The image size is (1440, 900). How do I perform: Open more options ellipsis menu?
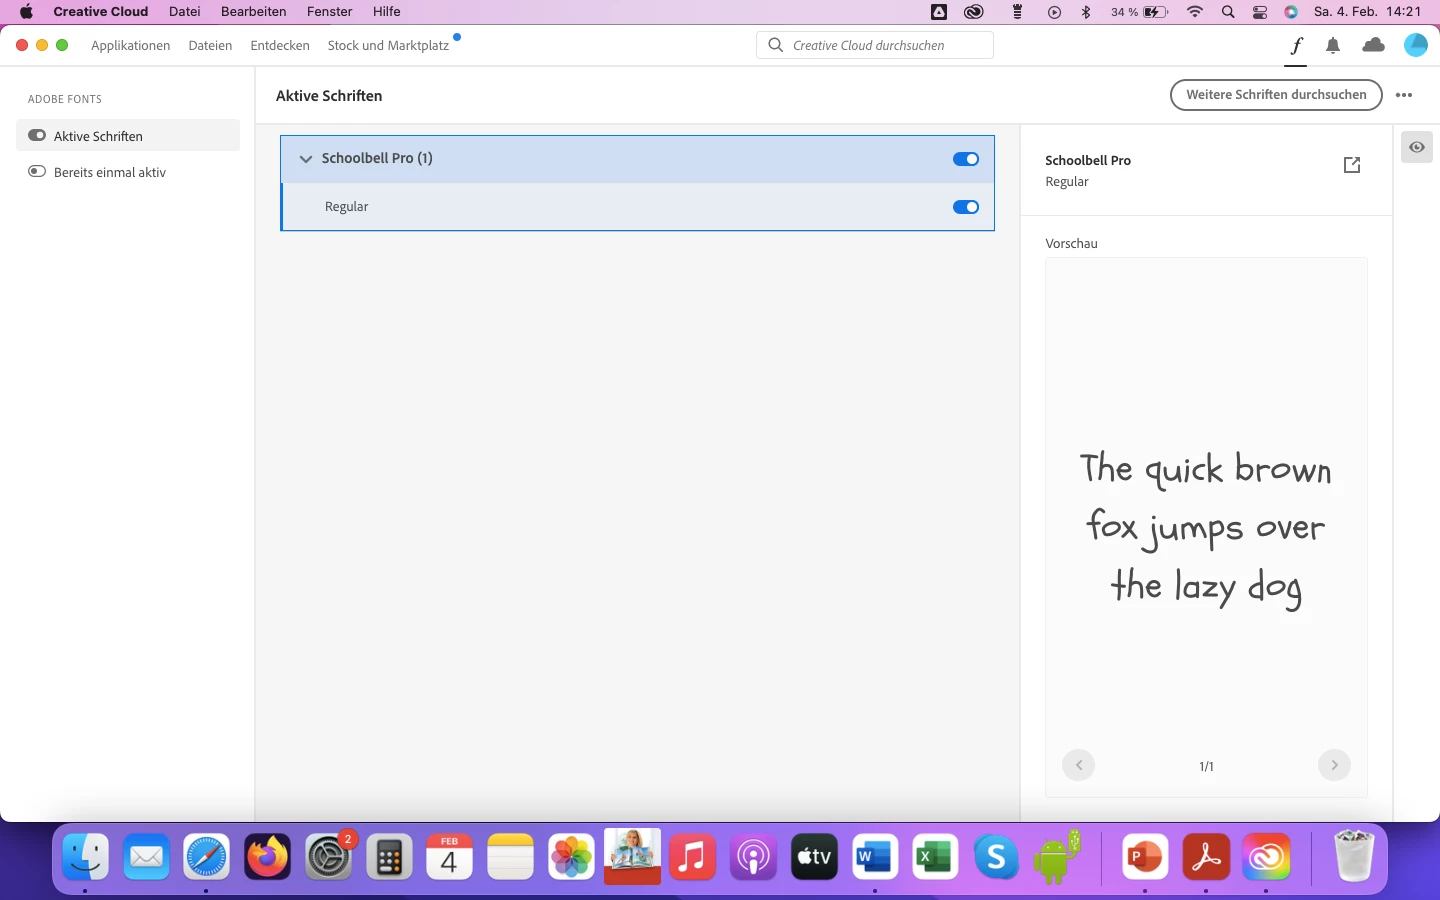[1404, 95]
